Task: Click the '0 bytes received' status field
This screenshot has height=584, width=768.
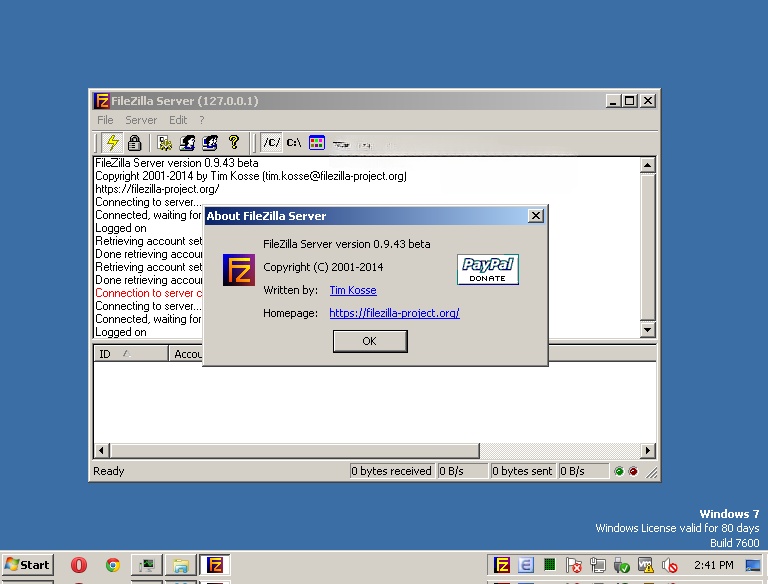Action: [x=391, y=471]
